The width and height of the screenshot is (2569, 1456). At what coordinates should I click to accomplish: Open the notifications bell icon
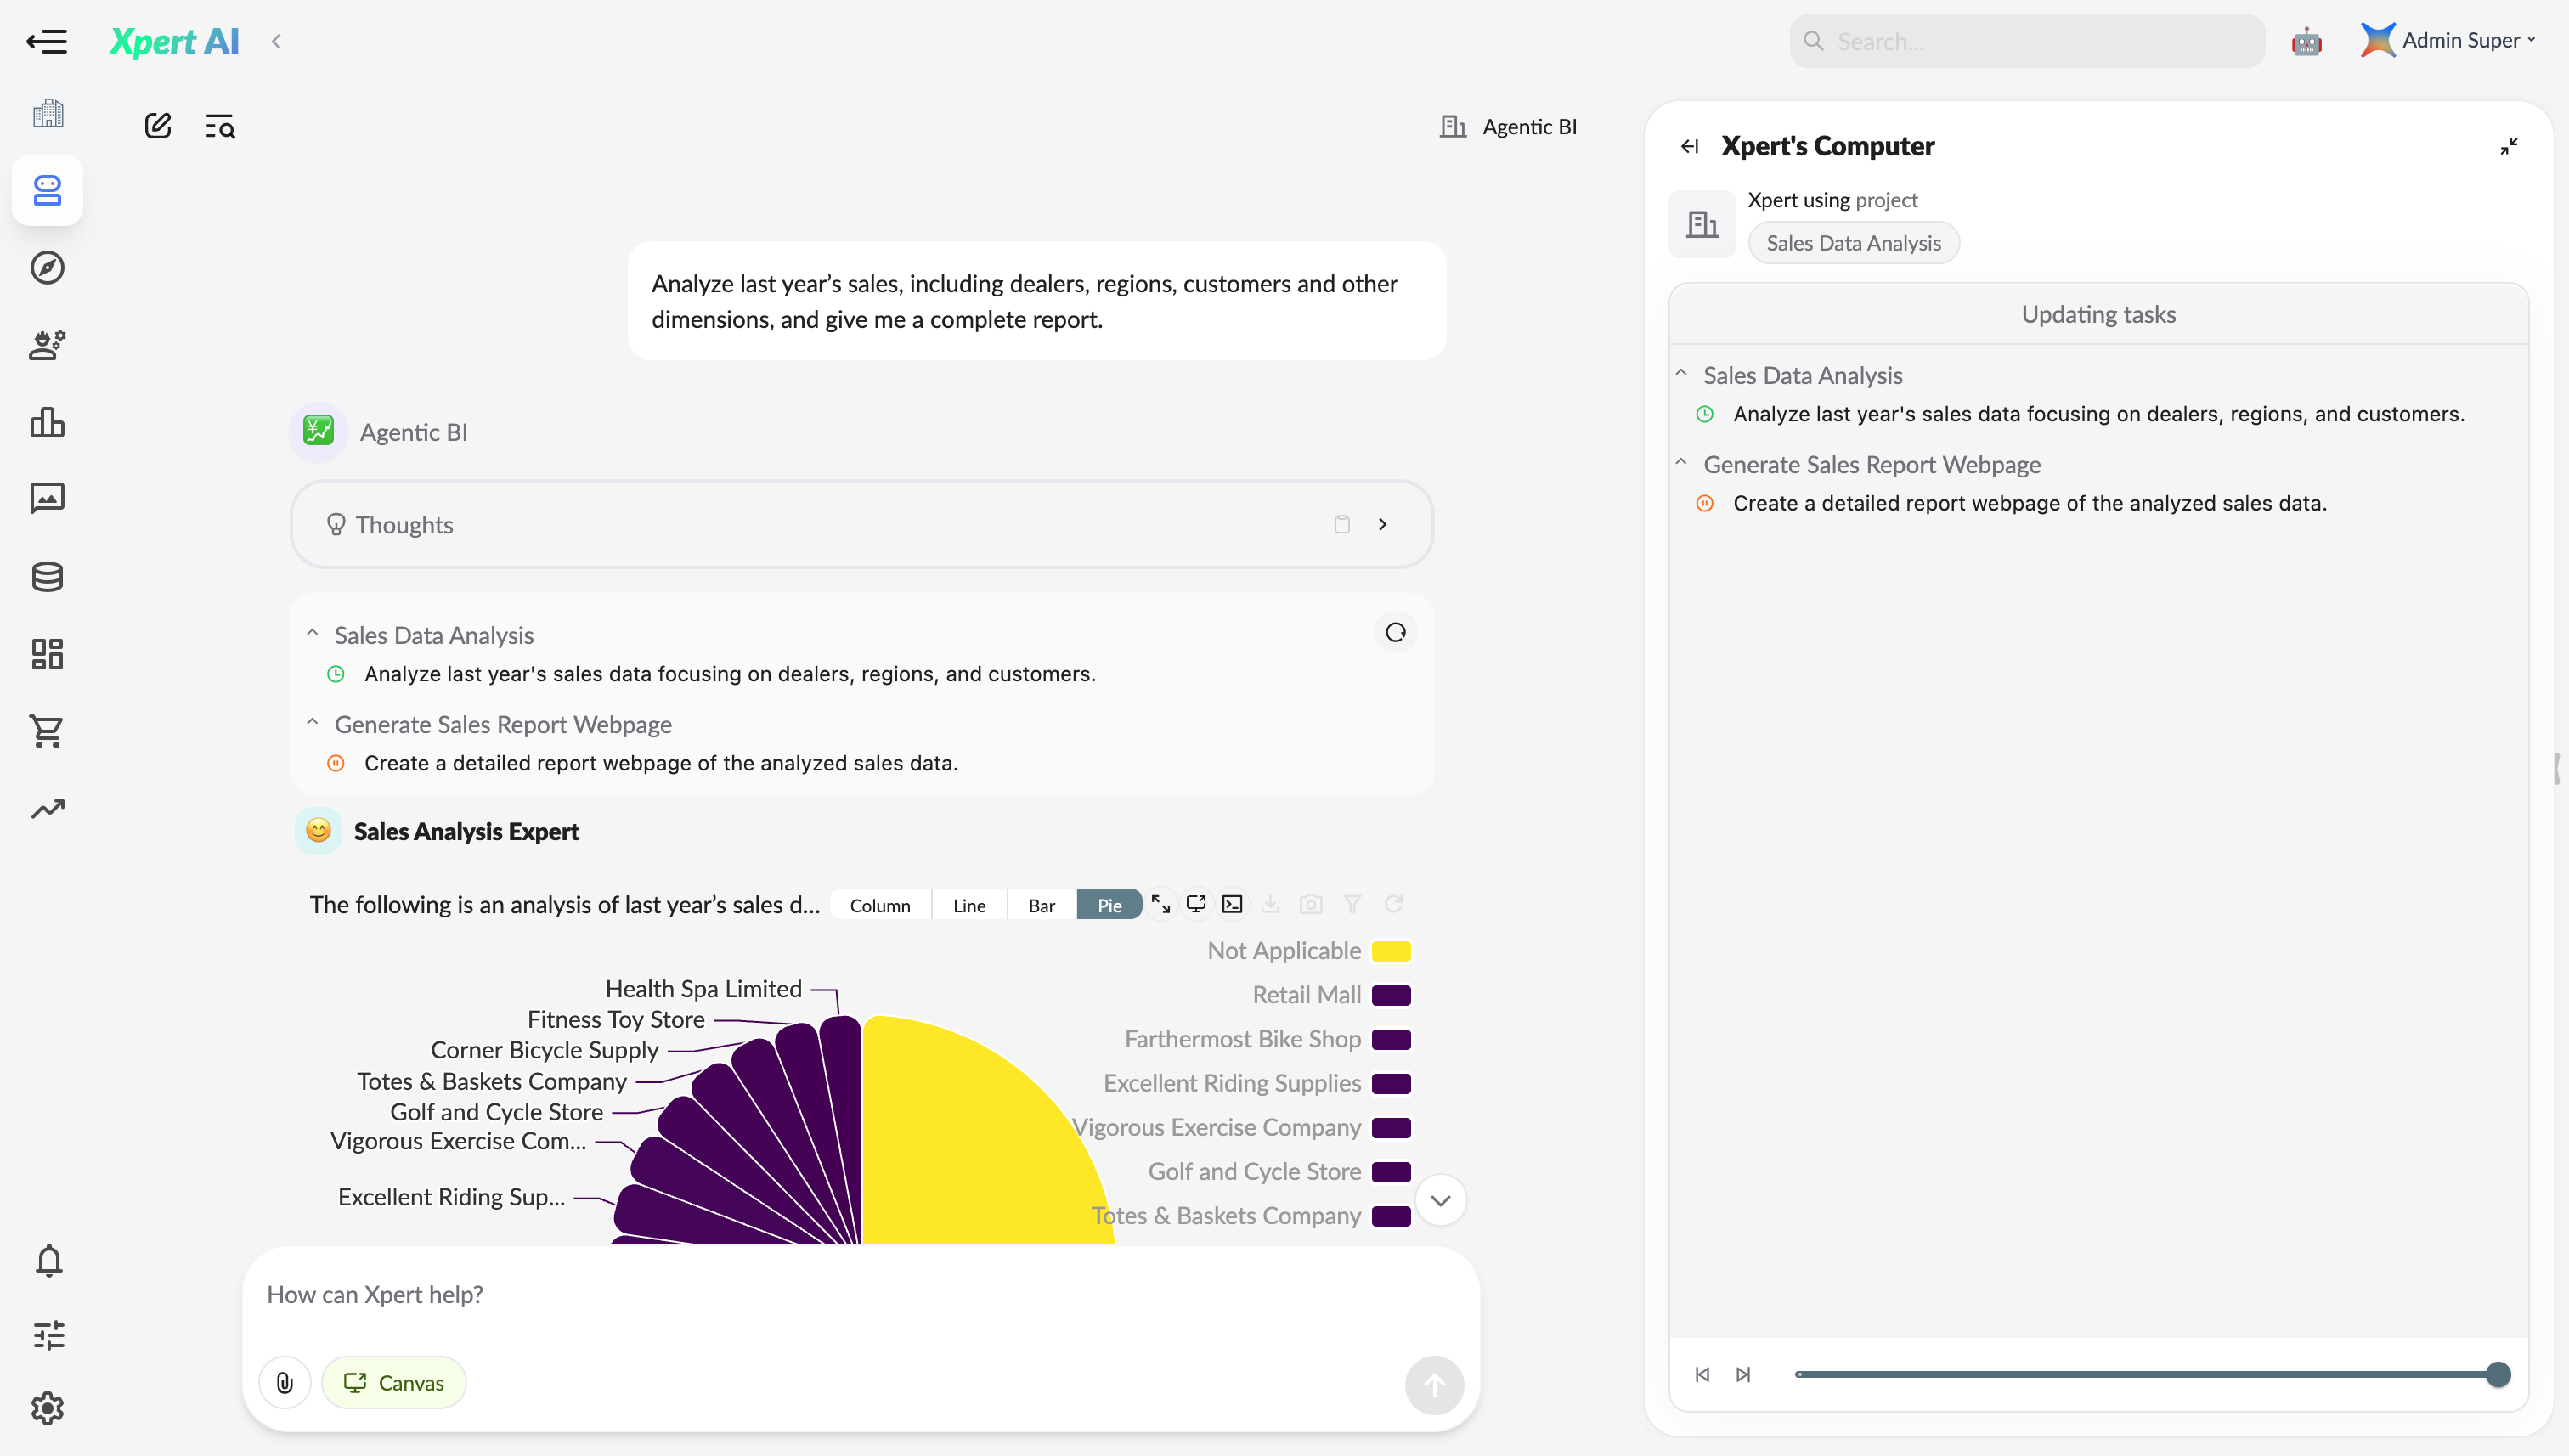pos(48,1260)
